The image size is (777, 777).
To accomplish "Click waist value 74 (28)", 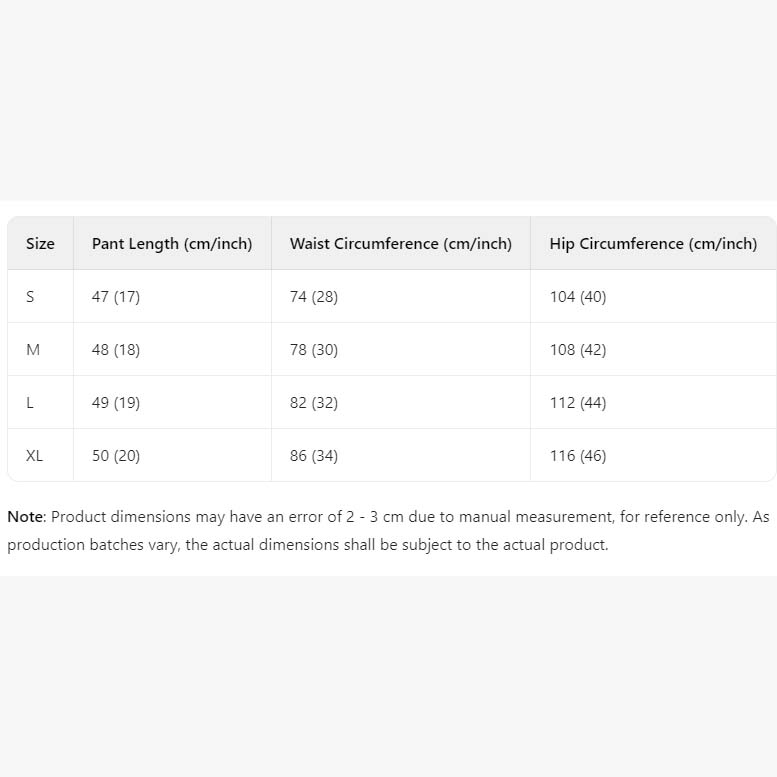I will [x=314, y=297].
